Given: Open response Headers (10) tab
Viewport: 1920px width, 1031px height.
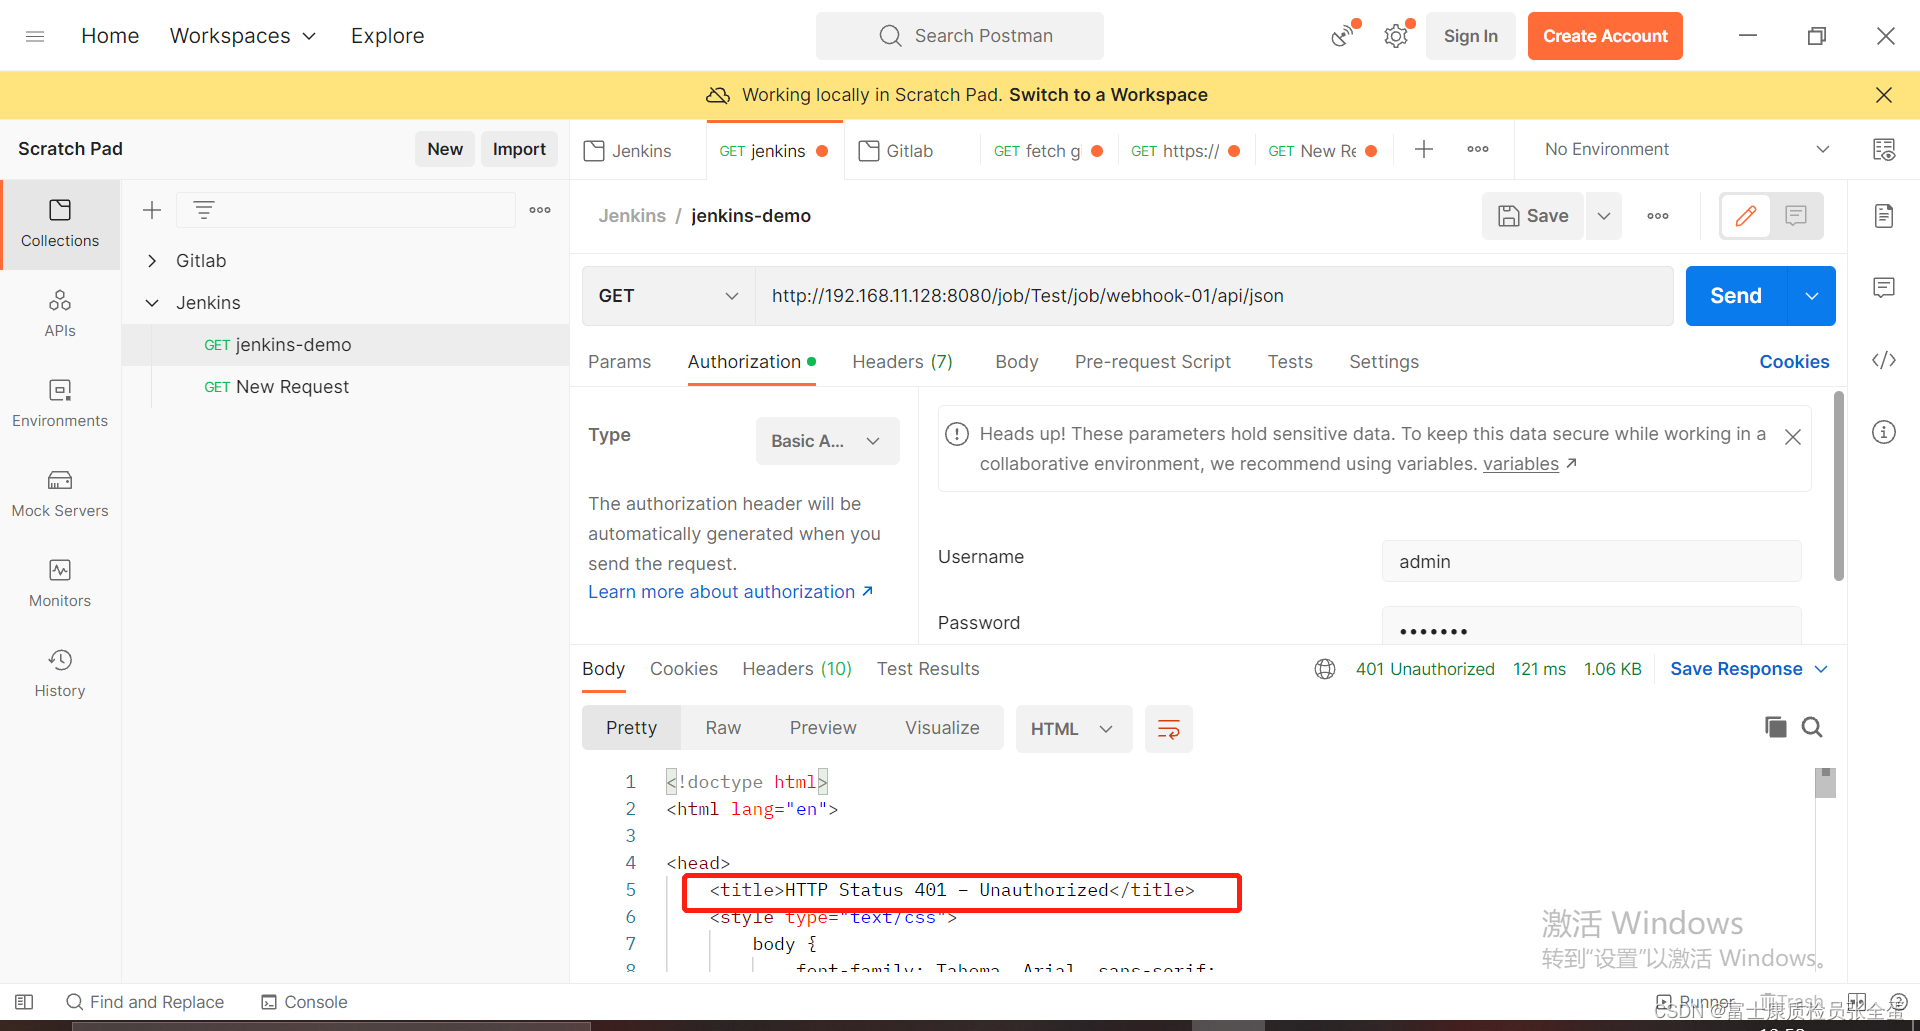Looking at the screenshot, I should coord(797,669).
